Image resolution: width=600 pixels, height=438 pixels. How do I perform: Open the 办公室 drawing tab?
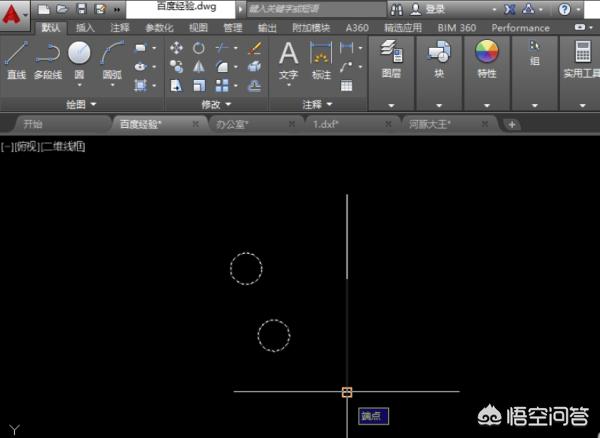pyautogui.click(x=233, y=124)
